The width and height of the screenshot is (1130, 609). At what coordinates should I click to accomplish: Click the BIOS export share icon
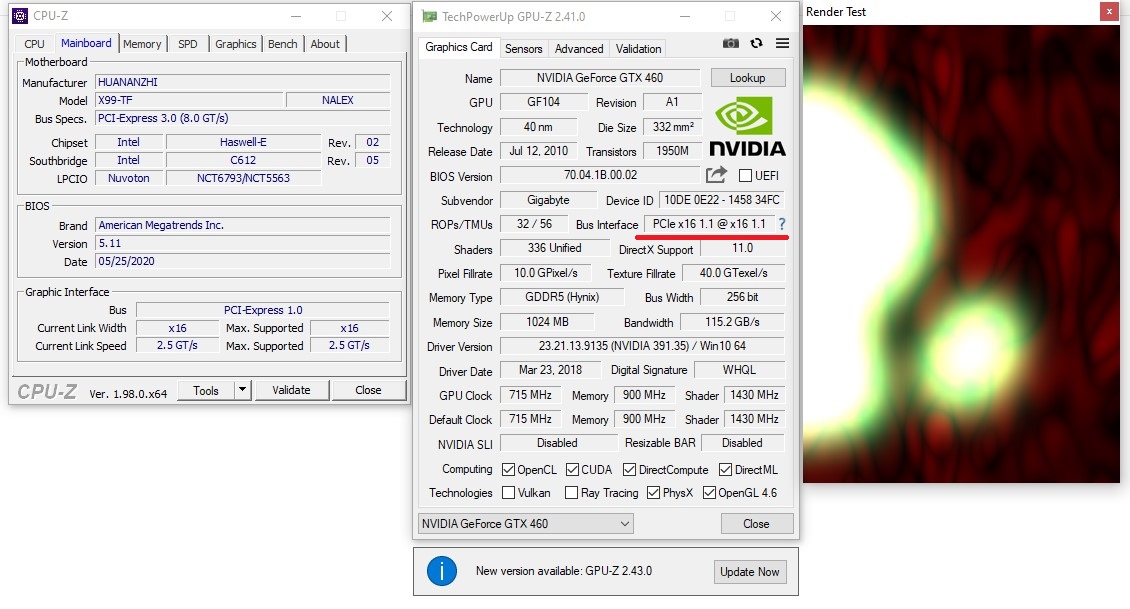[716, 174]
